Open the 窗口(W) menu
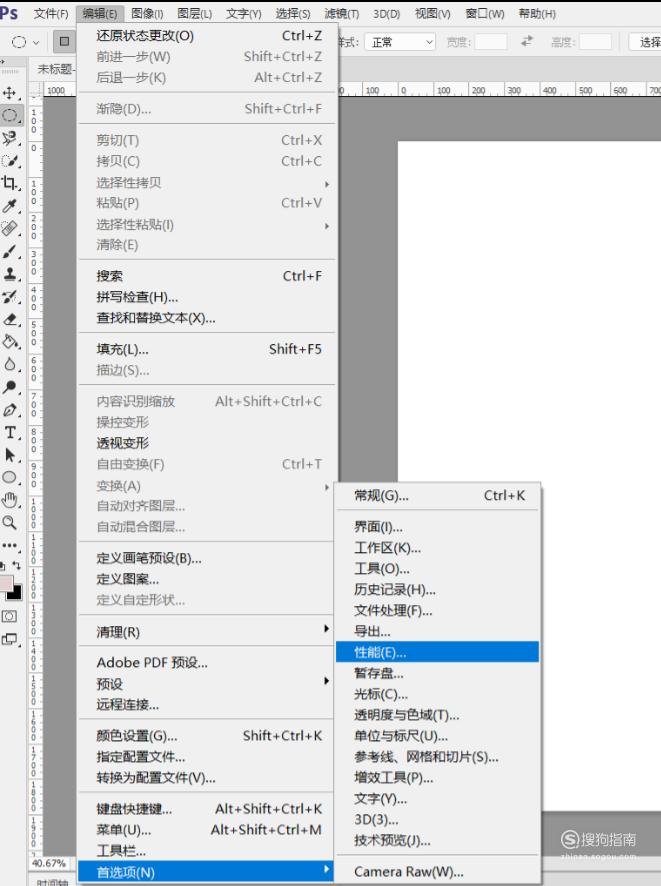This screenshot has width=661, height=886. pos(485,14)
